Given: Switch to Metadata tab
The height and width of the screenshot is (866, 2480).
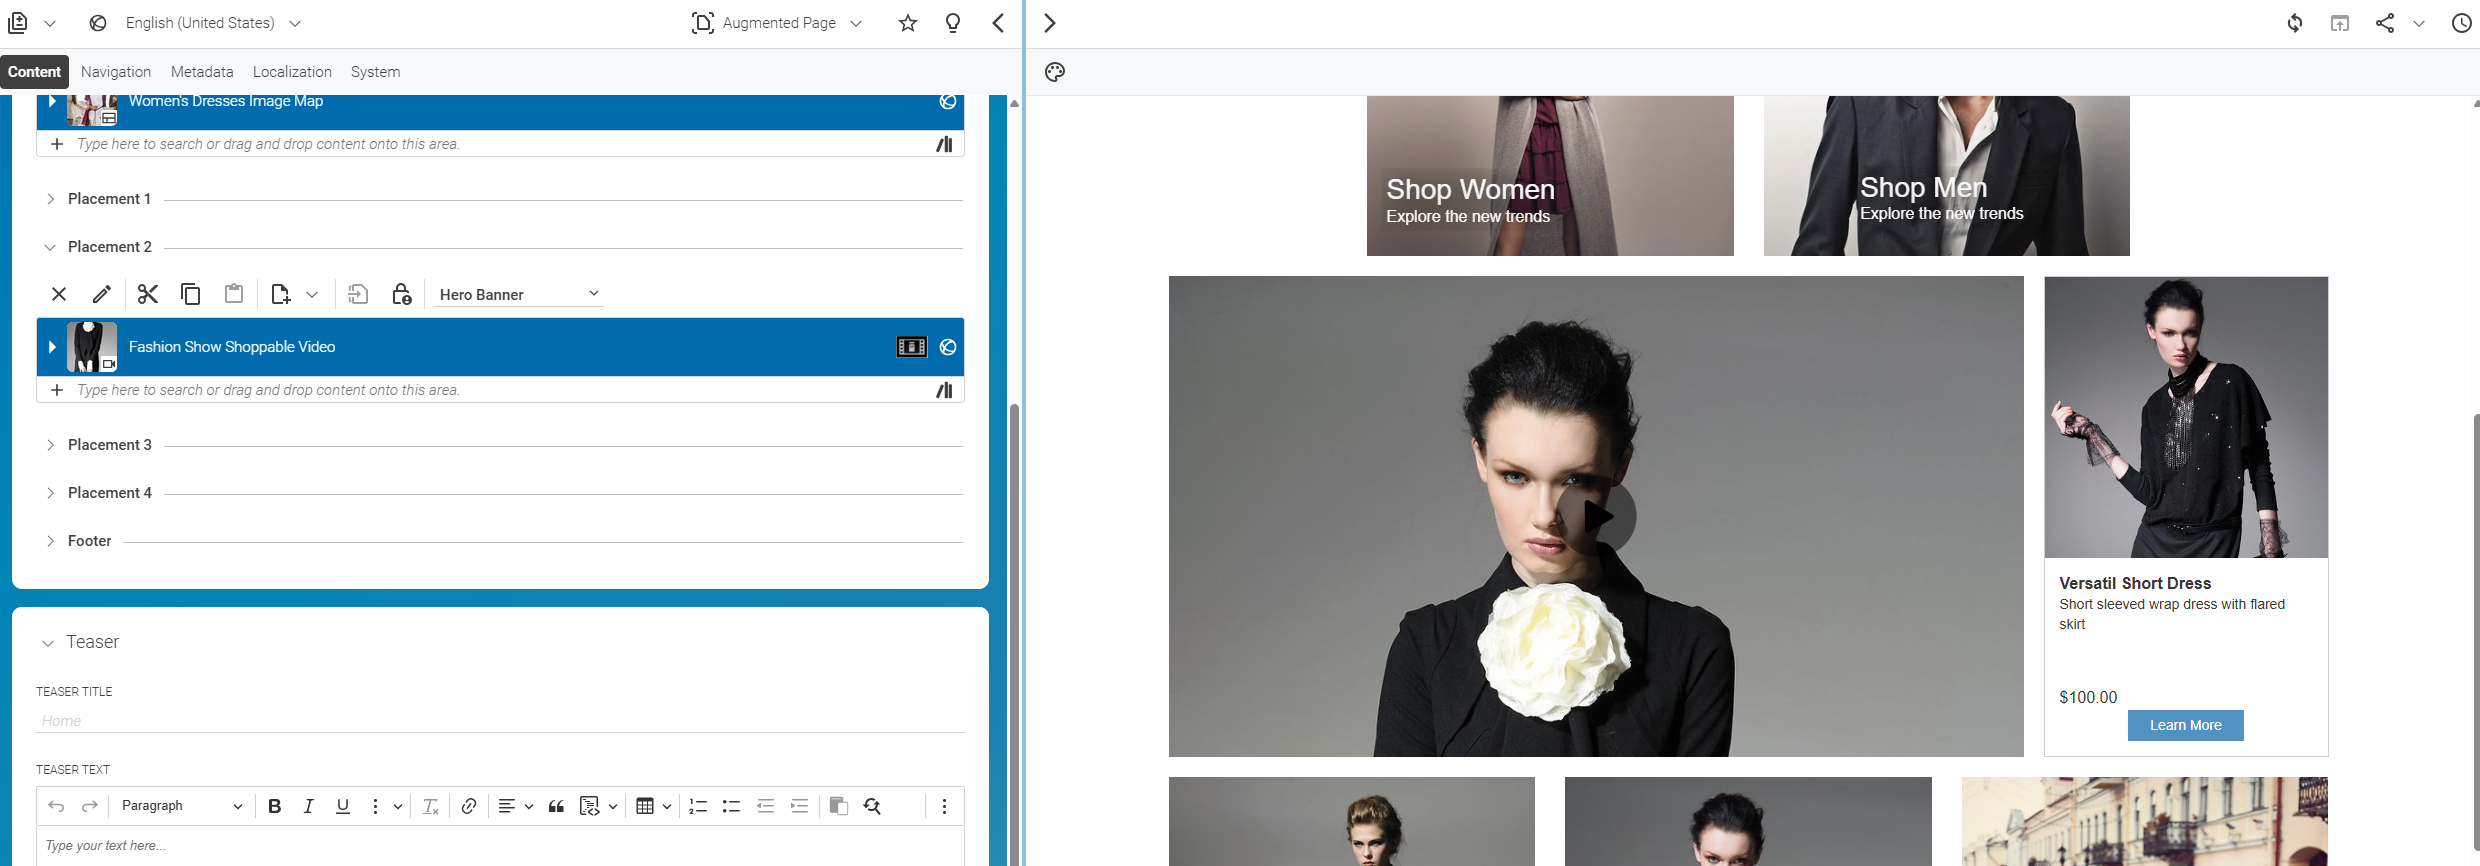Looking at the screenshot, I should click(x=202, y=72).
